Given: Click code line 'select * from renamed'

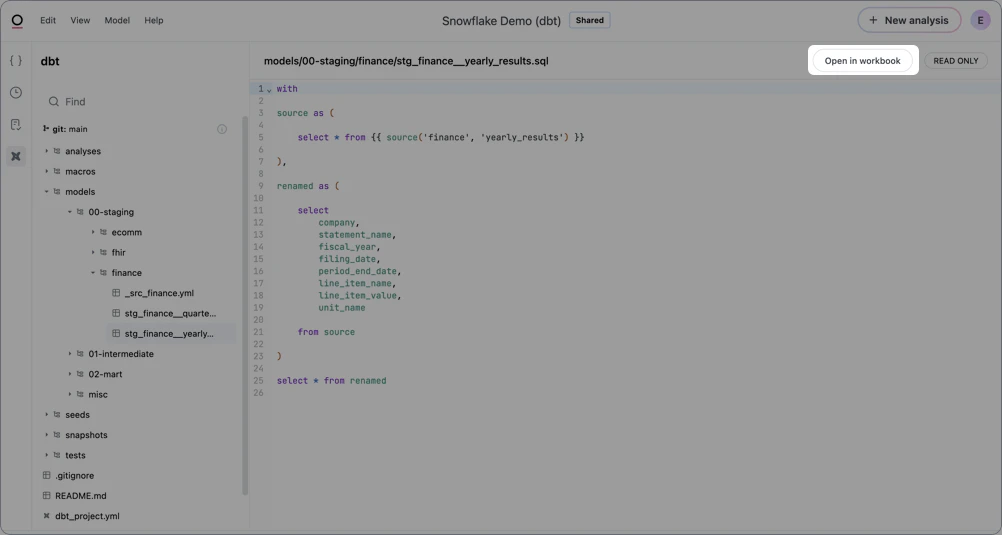Looking at the screenshot, I should click(331, 380).
